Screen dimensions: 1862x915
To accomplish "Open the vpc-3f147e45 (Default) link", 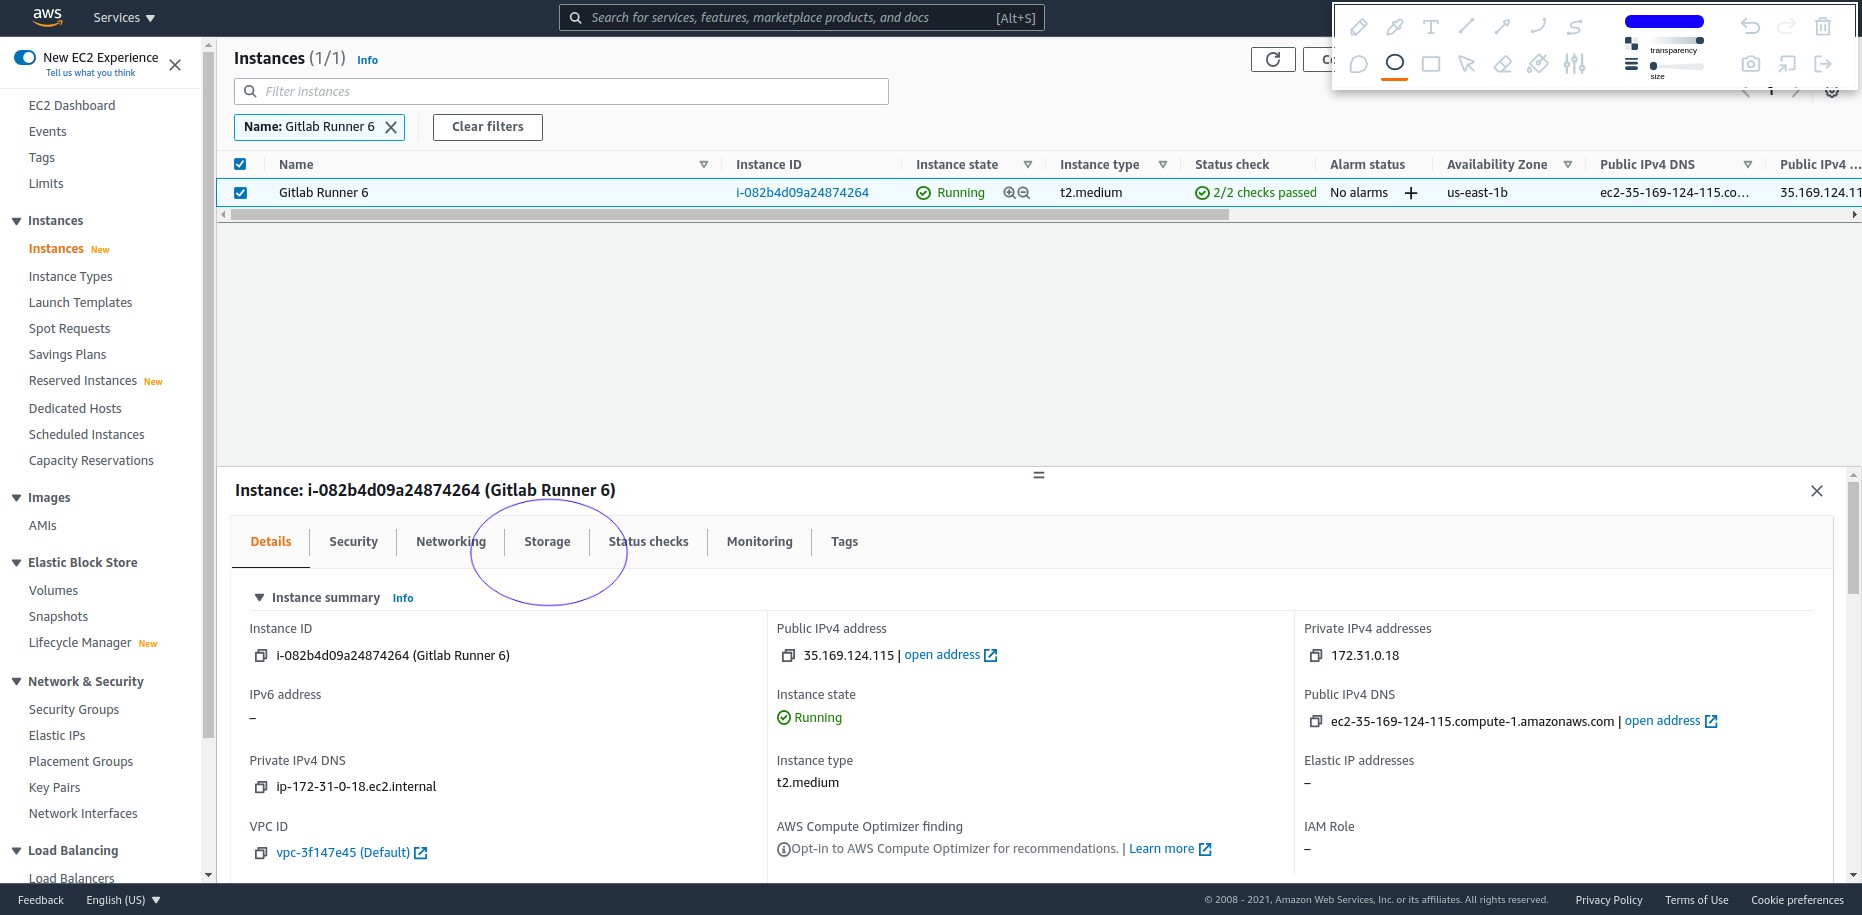I will coord(352,853).
